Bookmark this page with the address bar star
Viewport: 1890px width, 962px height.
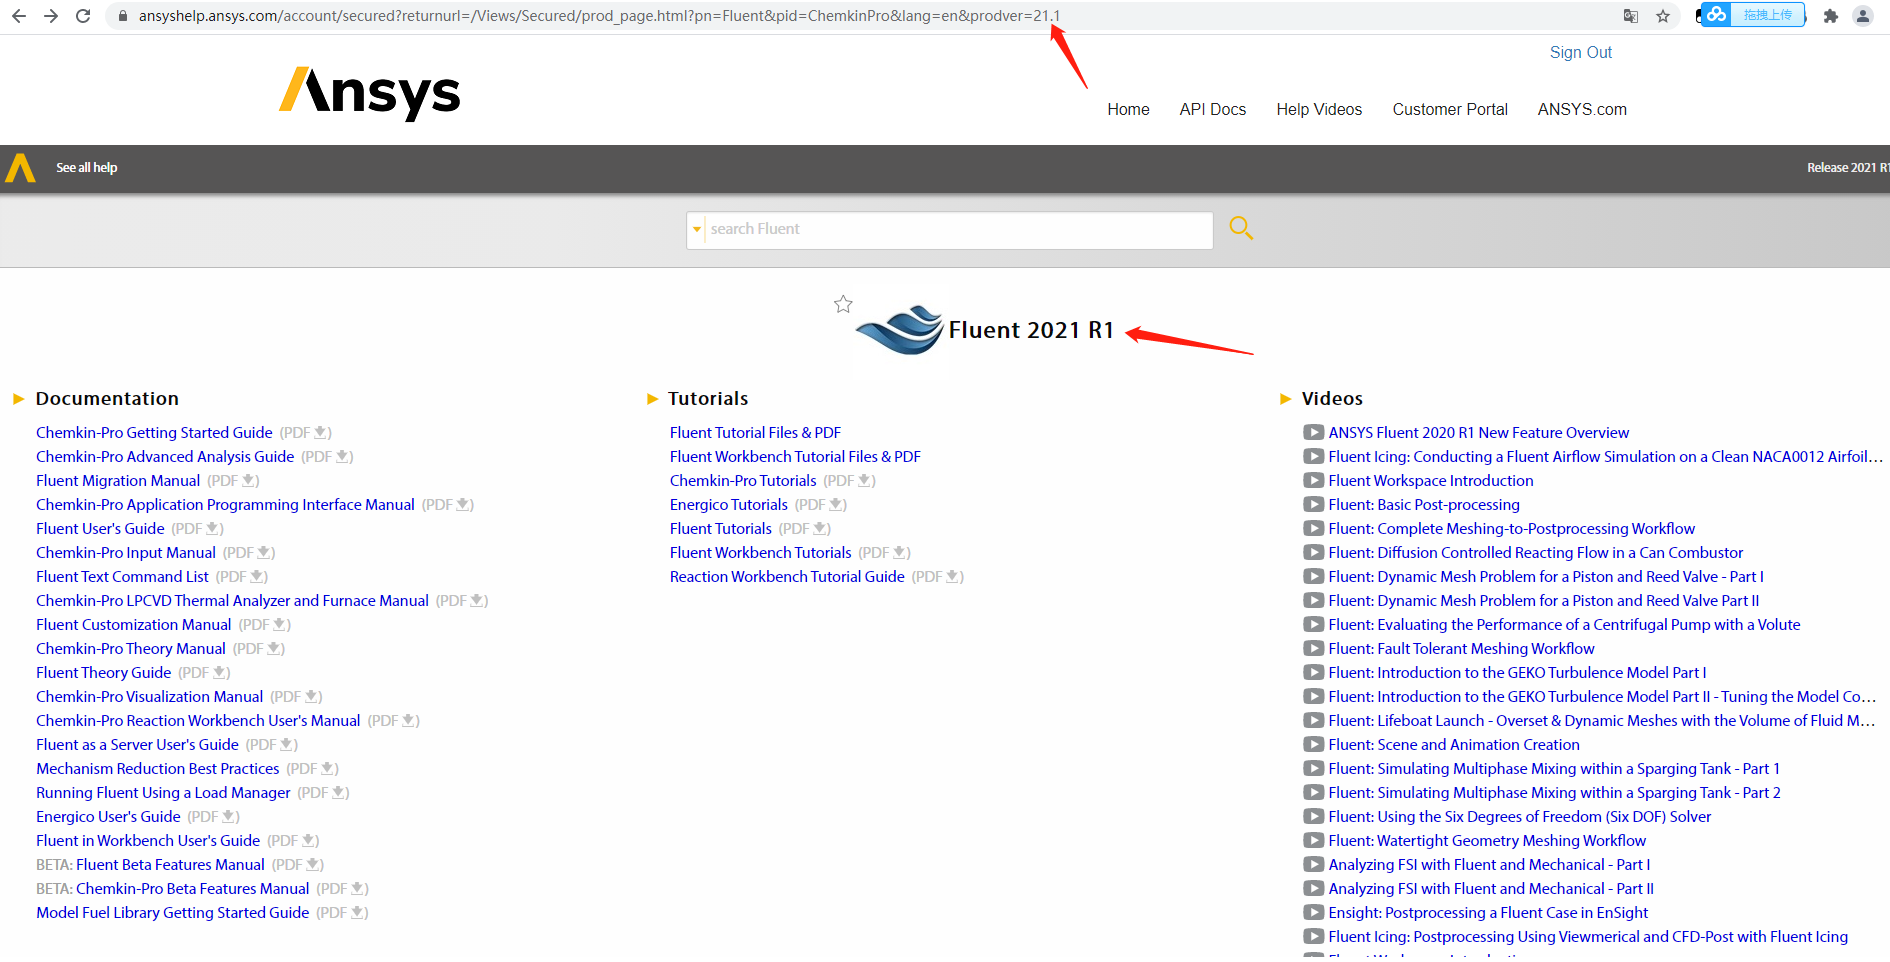1663,16
